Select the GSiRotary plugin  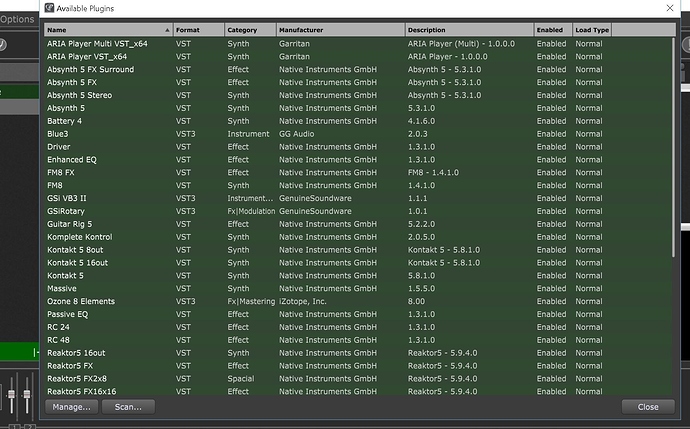pos(358,211)
